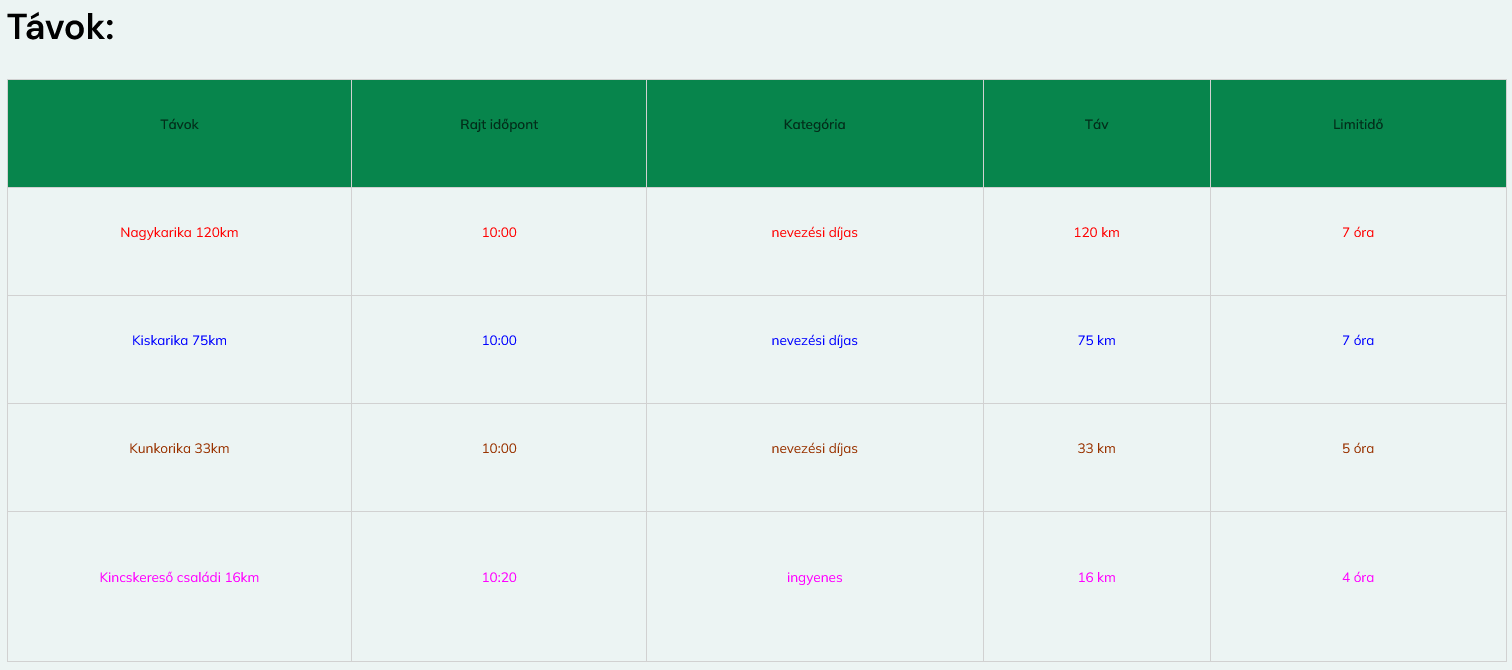This screenshot has width=1512, height=670.
Task: Click the red 'Nagykarika 120km' cell
Action: [x=179, y=233]
